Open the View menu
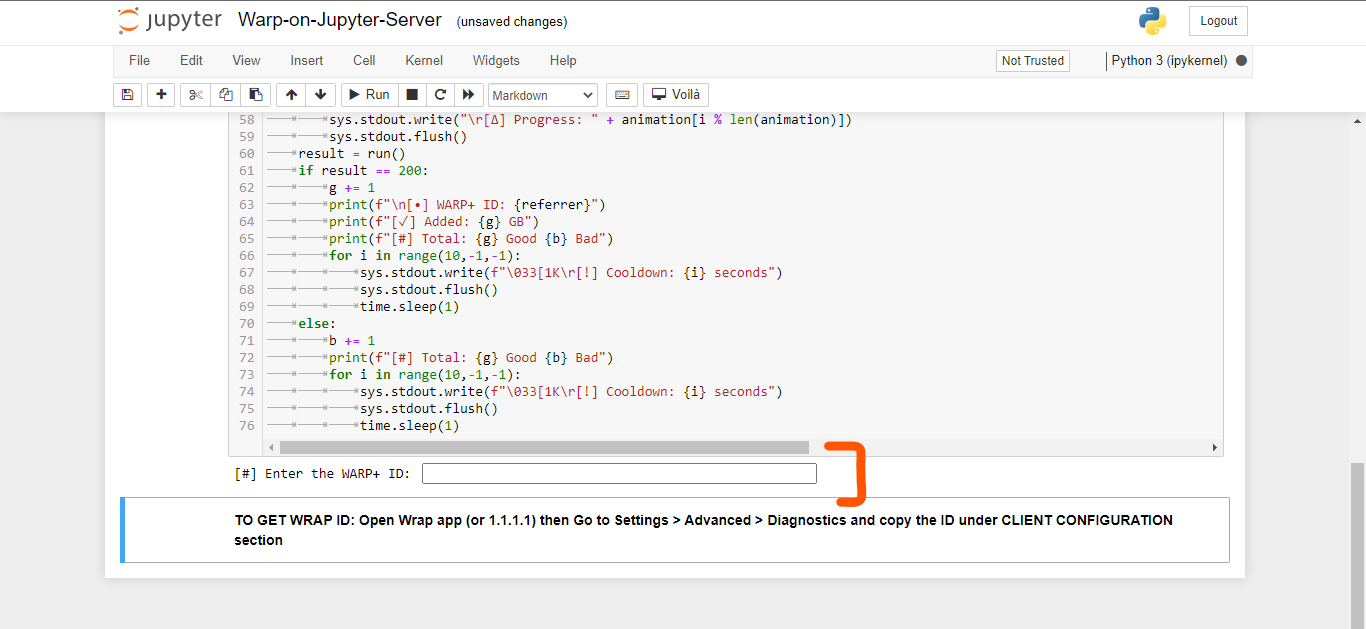 point(246,61)
